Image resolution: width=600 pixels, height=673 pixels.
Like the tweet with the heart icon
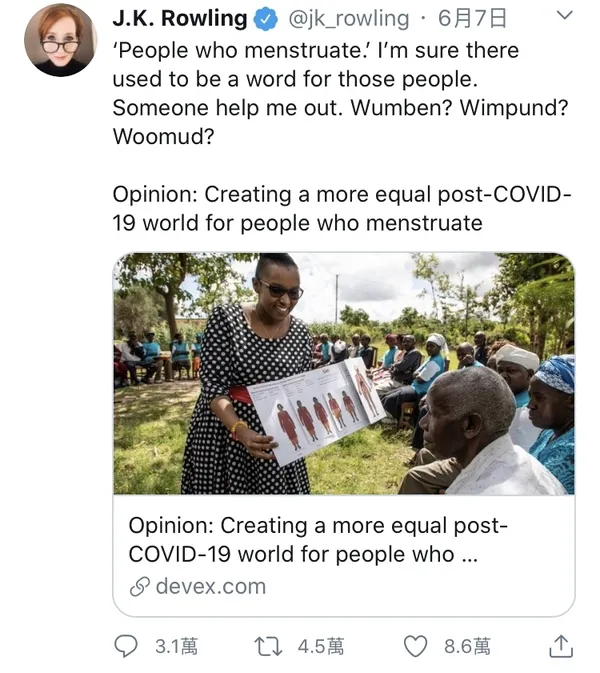415,646
